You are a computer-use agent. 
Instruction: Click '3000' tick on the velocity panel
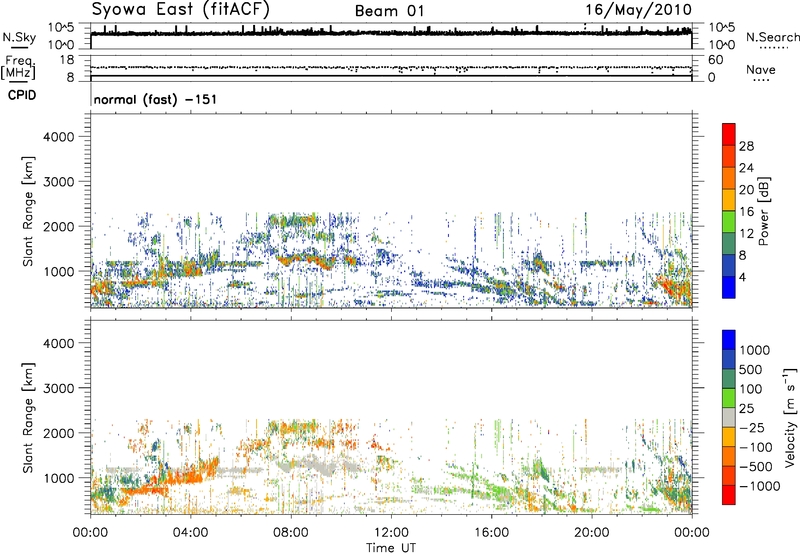pos(58,388)
